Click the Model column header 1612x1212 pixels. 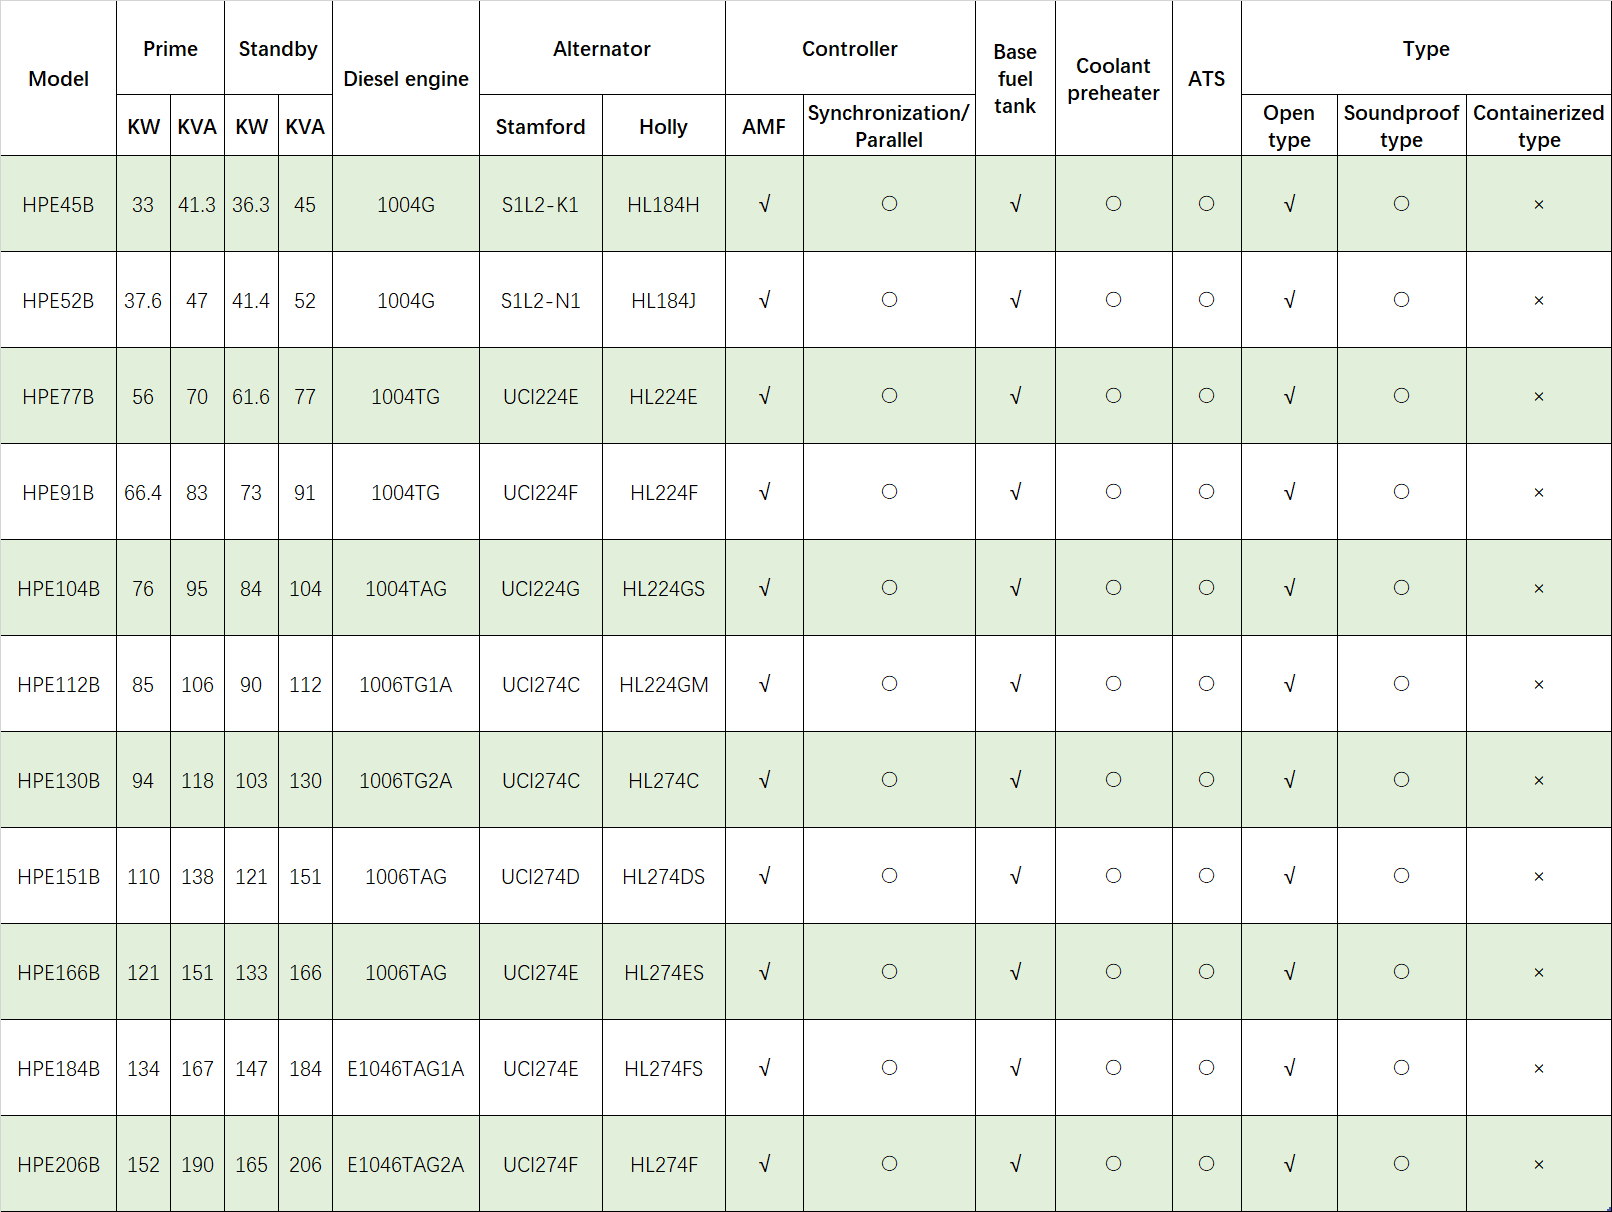pyautogui.click(x=58, y=78)
